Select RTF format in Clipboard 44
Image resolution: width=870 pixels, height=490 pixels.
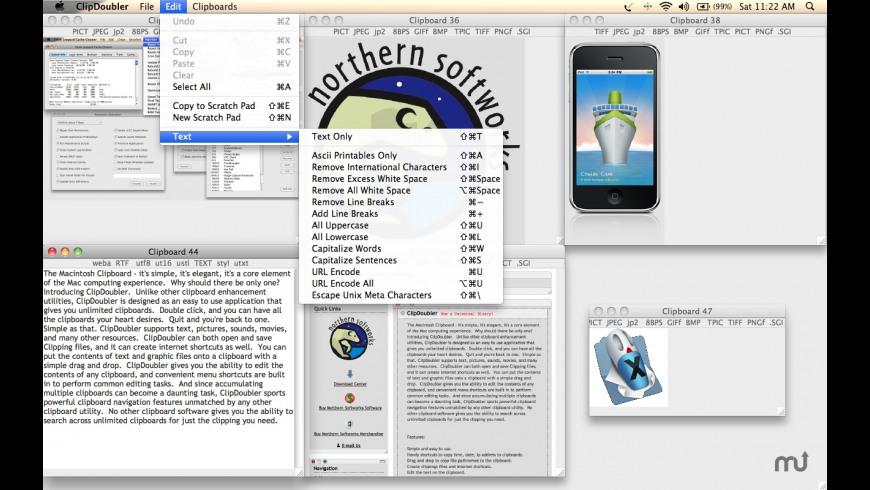tap(122, 263)
